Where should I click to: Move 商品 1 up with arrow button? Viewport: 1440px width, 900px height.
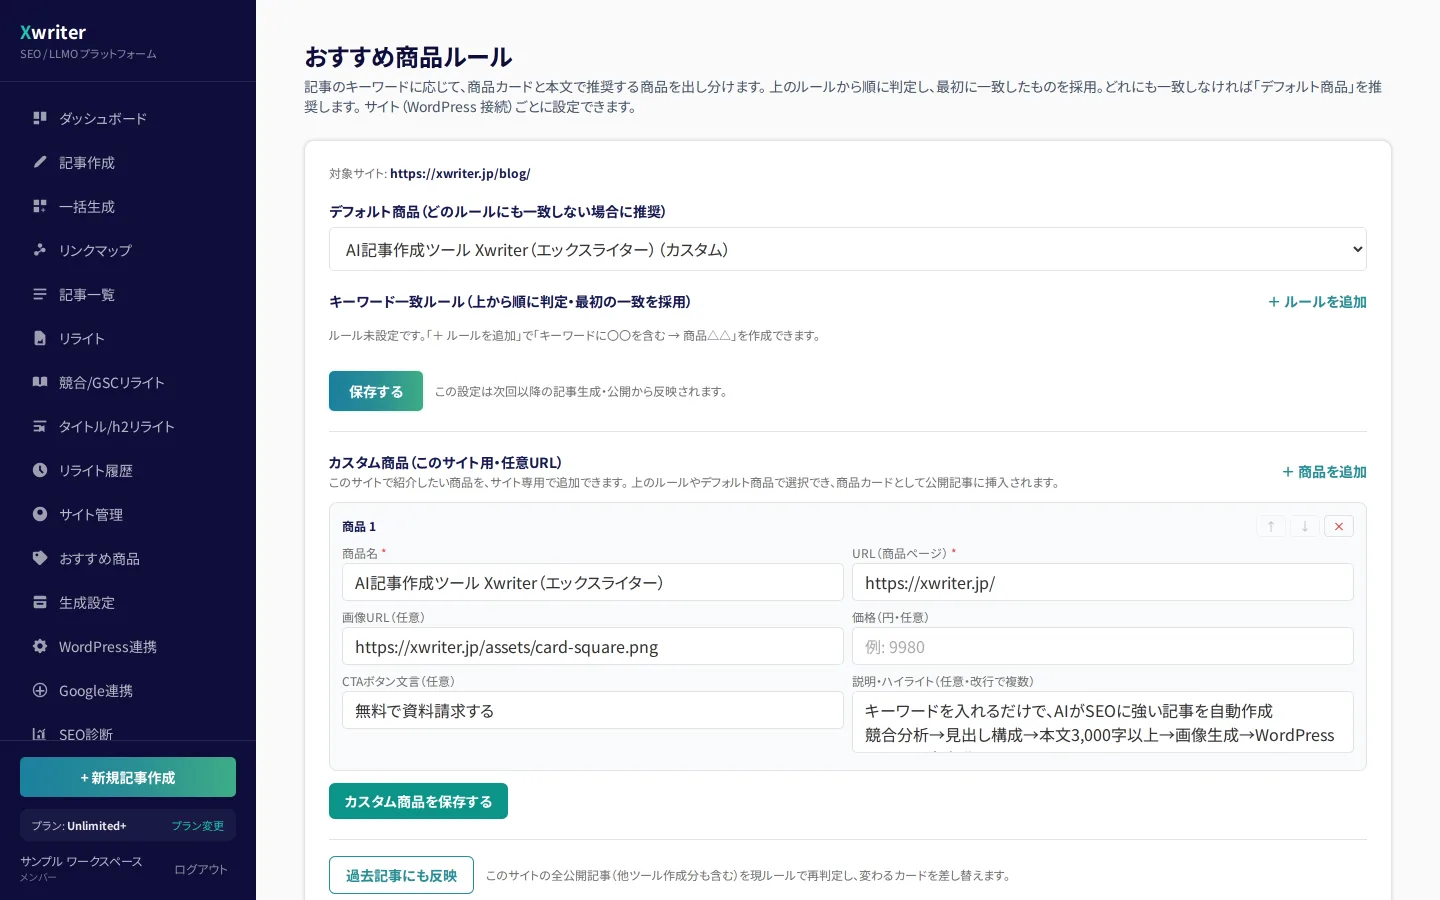pos(1271,526)
